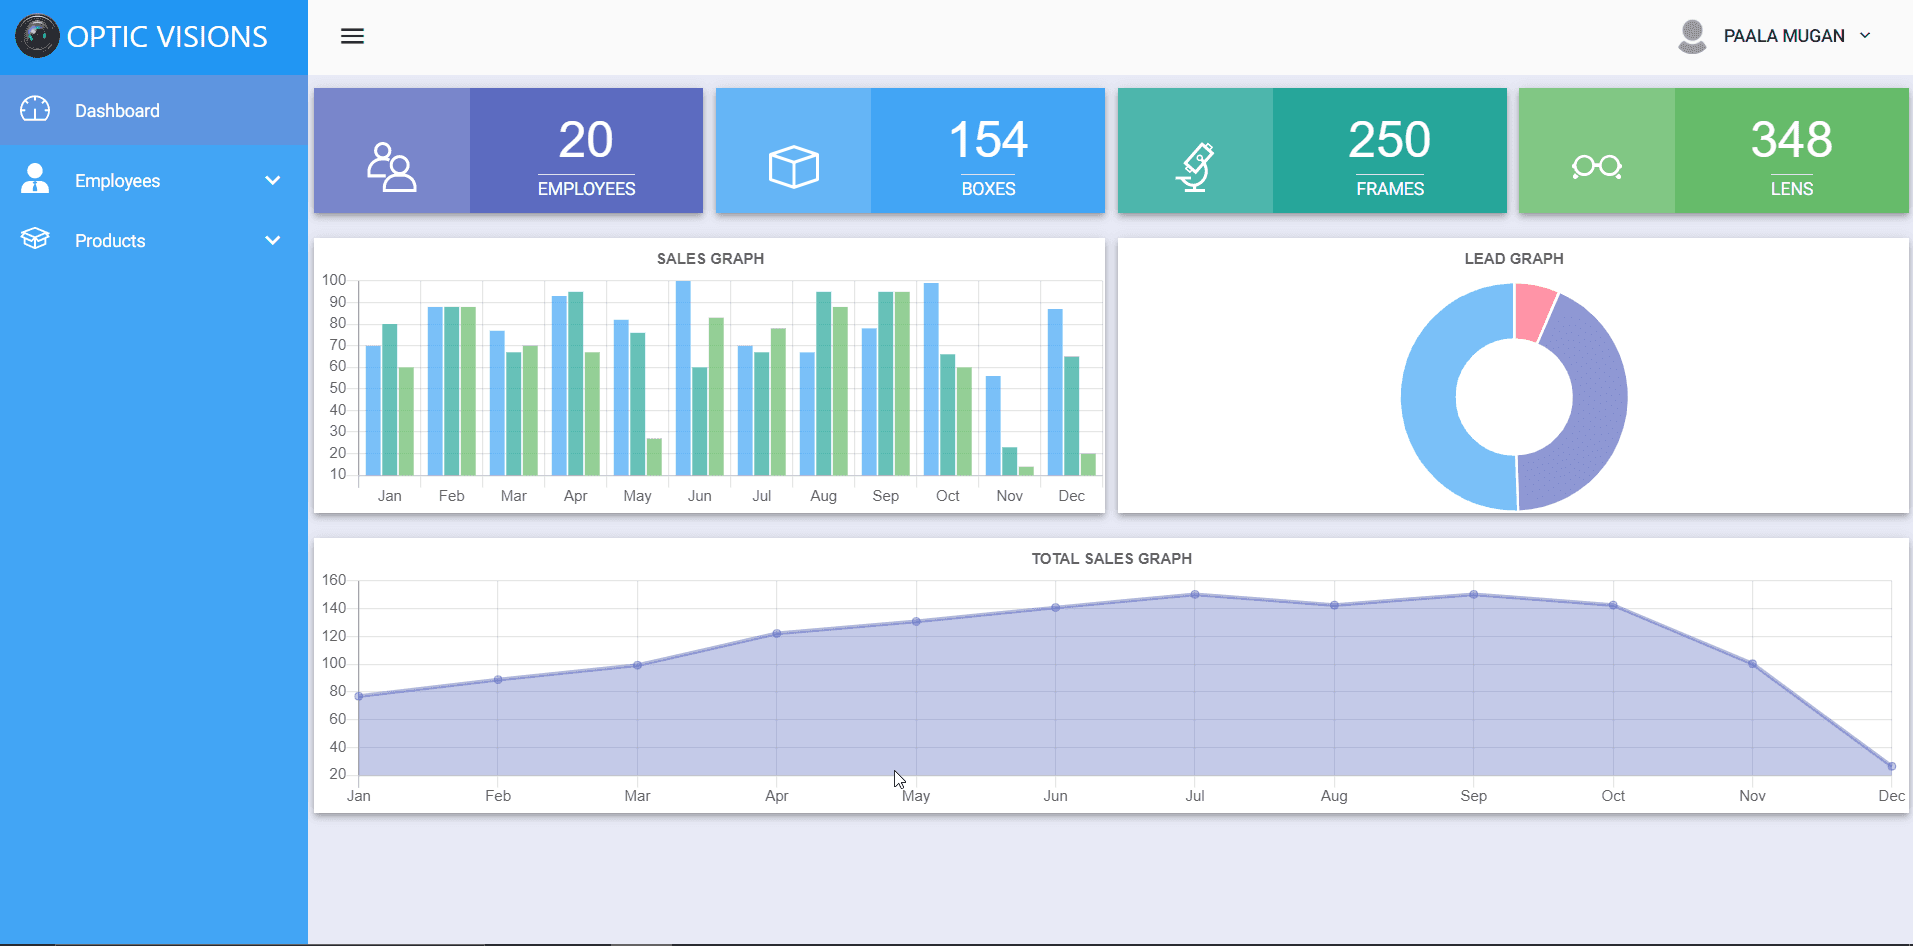Click the Employees person icon in sidebar
Viewport: 1913px width, 946px height.
(35, 179)
